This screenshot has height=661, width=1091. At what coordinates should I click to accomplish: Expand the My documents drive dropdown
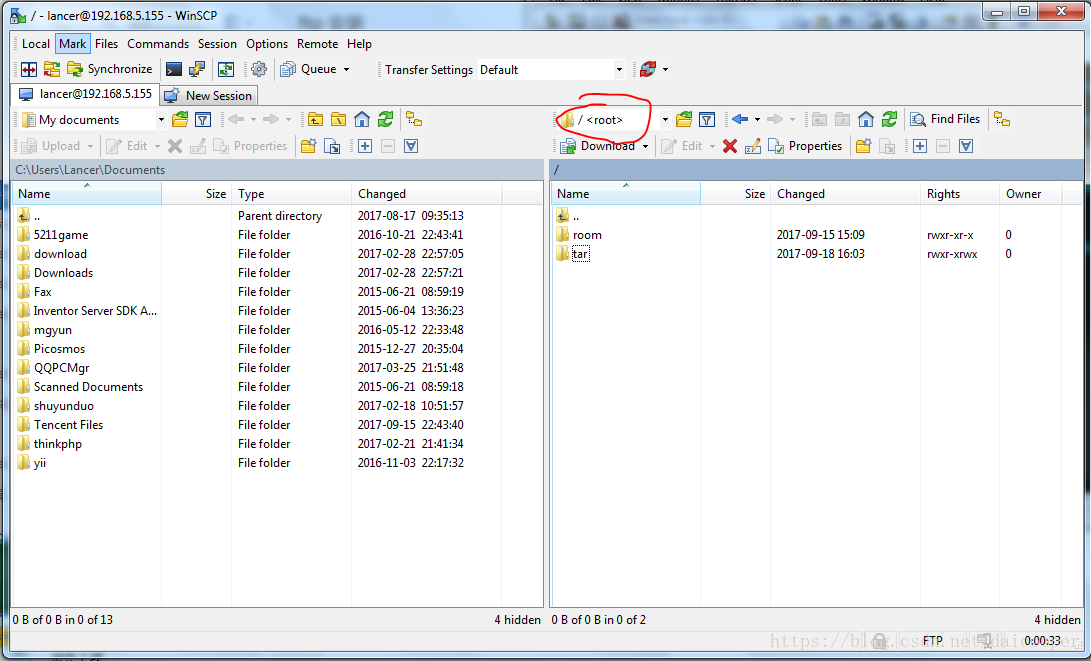tap(161, 120)
